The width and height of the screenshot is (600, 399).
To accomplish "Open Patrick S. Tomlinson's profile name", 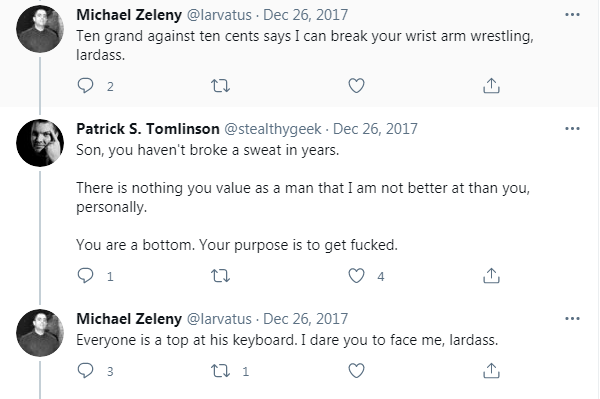I will pos(148,129).
